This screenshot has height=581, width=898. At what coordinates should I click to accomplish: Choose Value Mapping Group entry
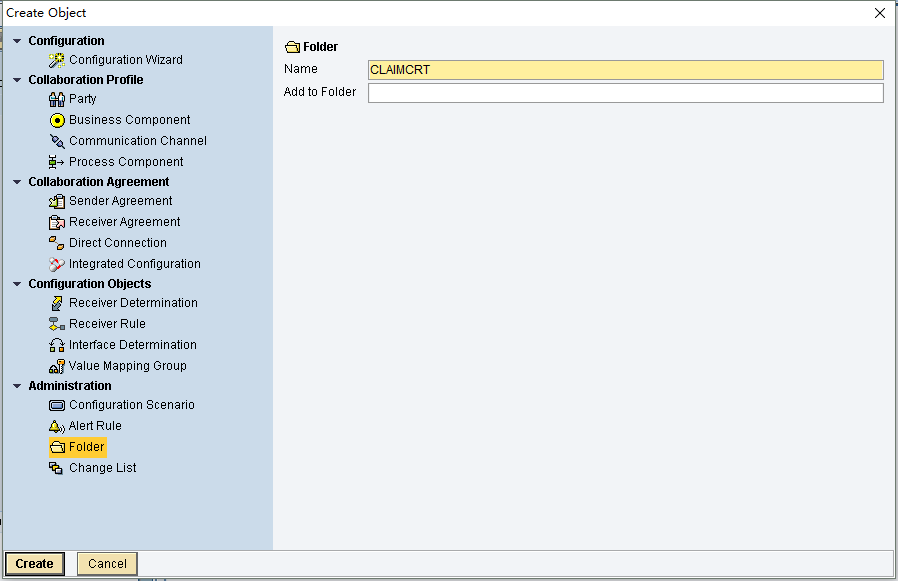click(x=128, y=366)
